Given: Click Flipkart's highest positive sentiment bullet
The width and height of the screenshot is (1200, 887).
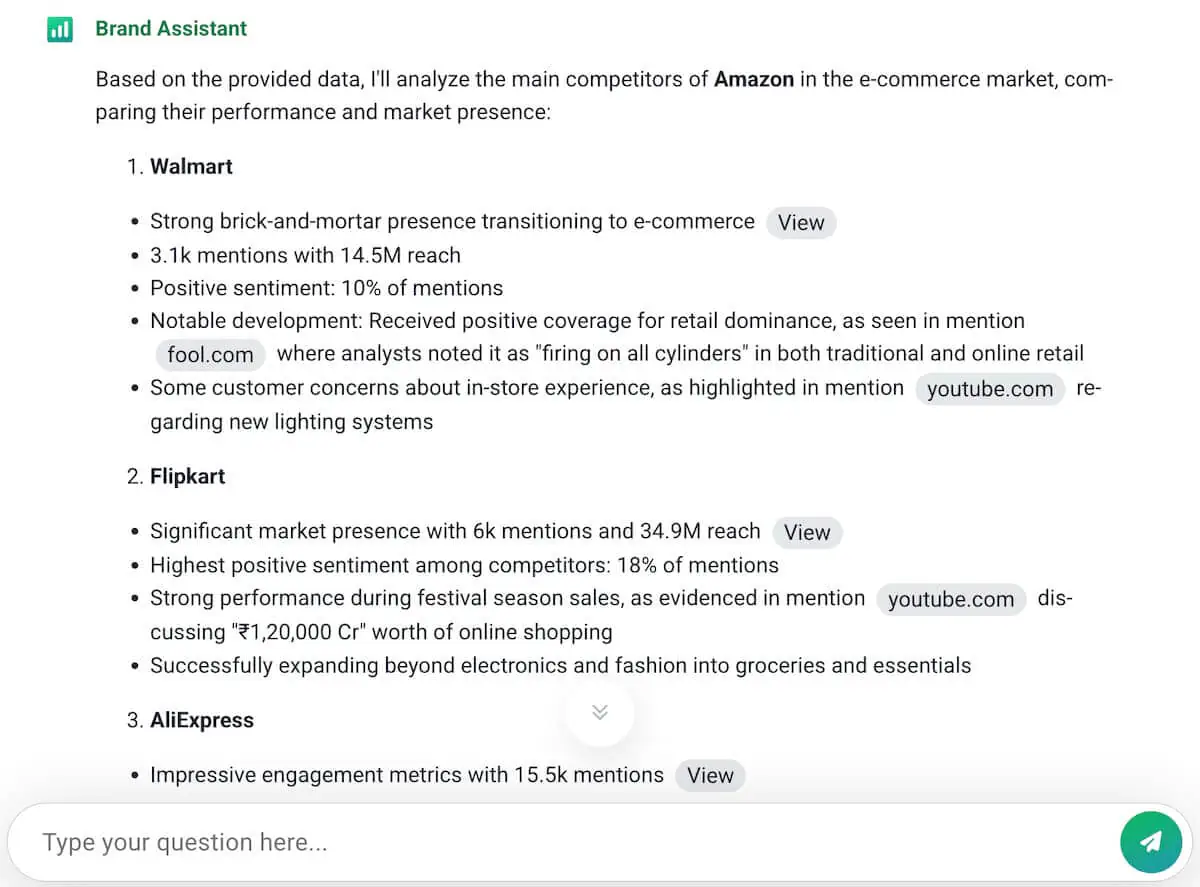Looking at the screenshot, I should tap(463, 565).
